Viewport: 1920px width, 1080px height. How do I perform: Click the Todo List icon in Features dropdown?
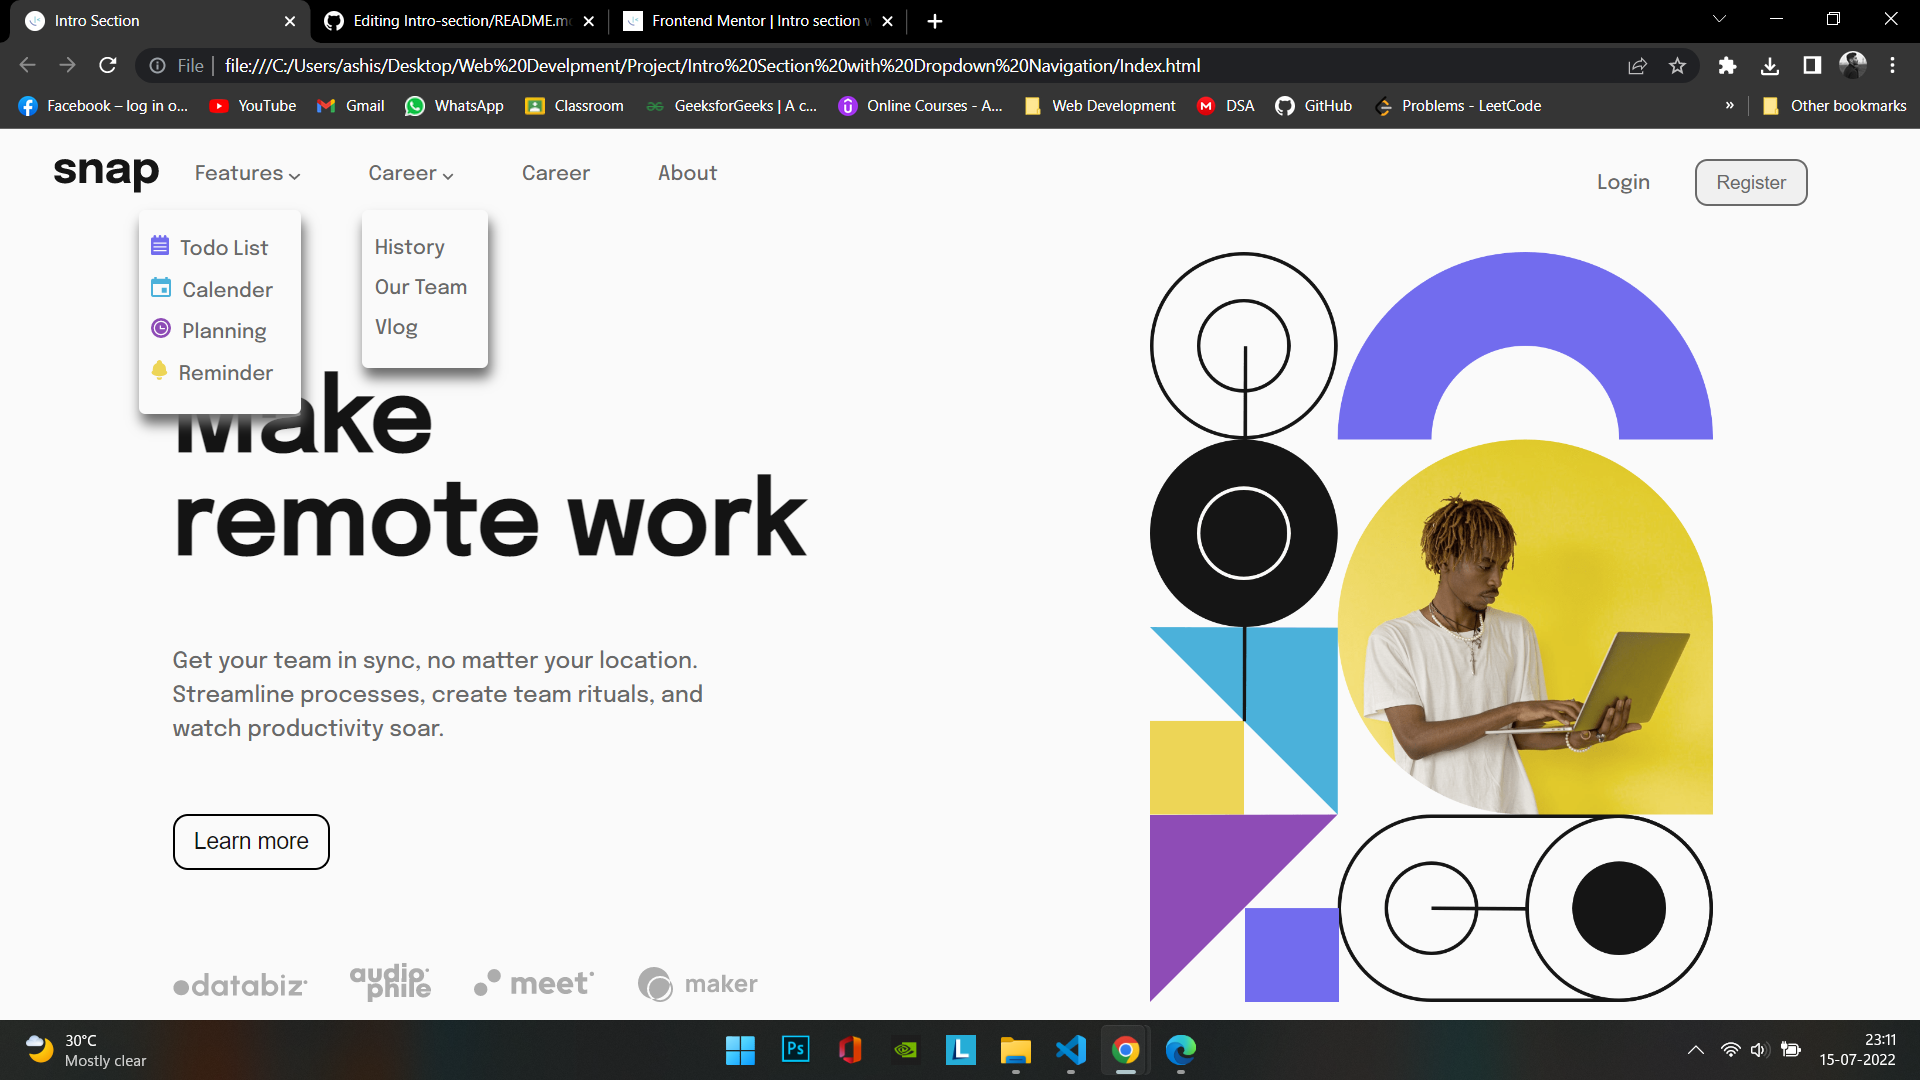[x=160, y=246]
